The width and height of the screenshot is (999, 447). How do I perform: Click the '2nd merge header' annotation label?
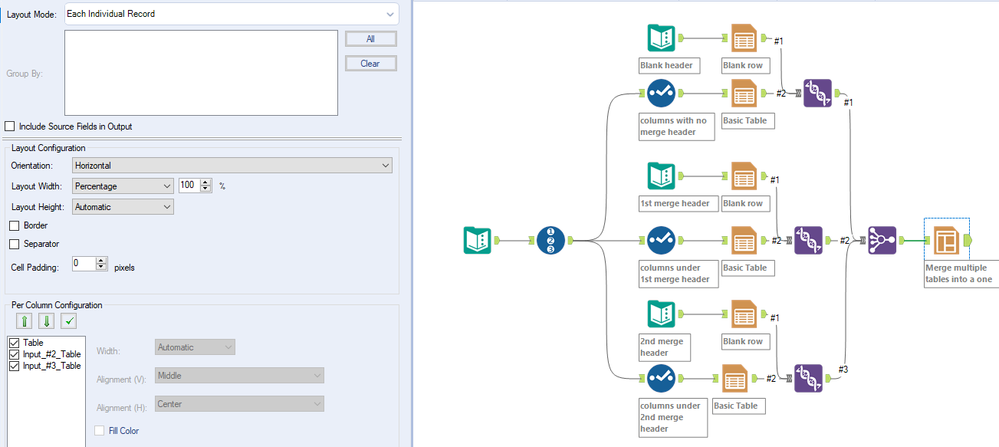click(665, 347)
